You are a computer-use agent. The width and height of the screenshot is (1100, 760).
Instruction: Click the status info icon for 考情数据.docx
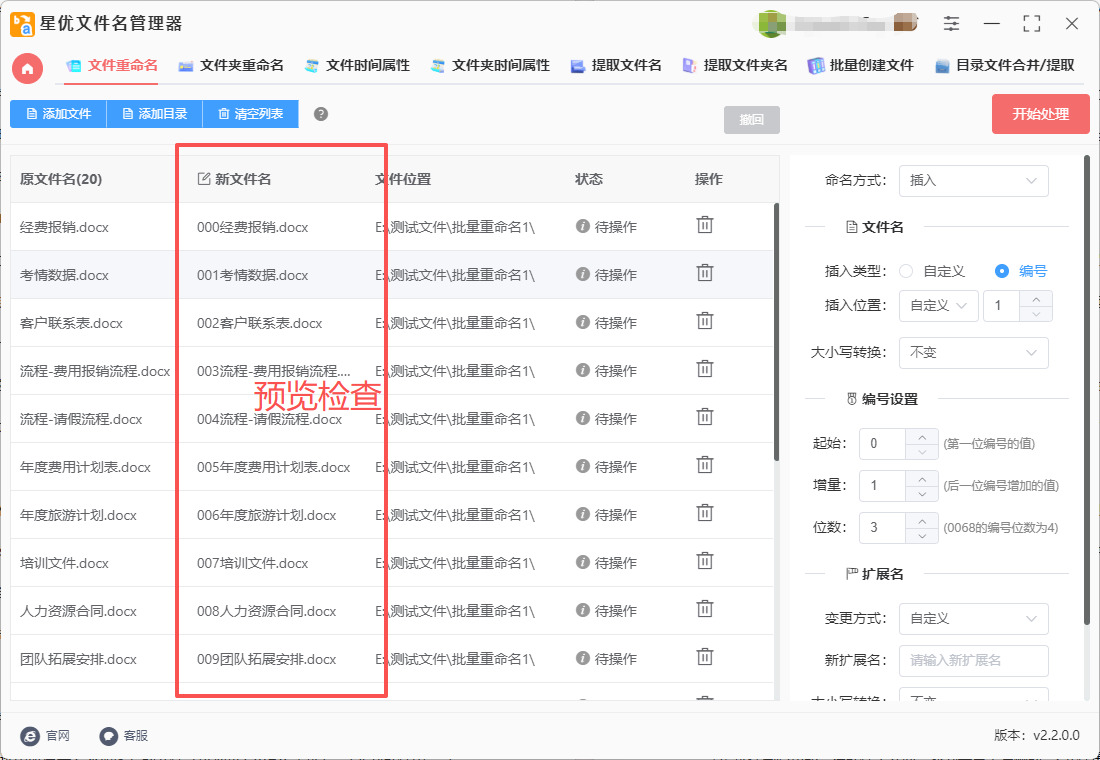pyautogui.click(x=582, y=274)
